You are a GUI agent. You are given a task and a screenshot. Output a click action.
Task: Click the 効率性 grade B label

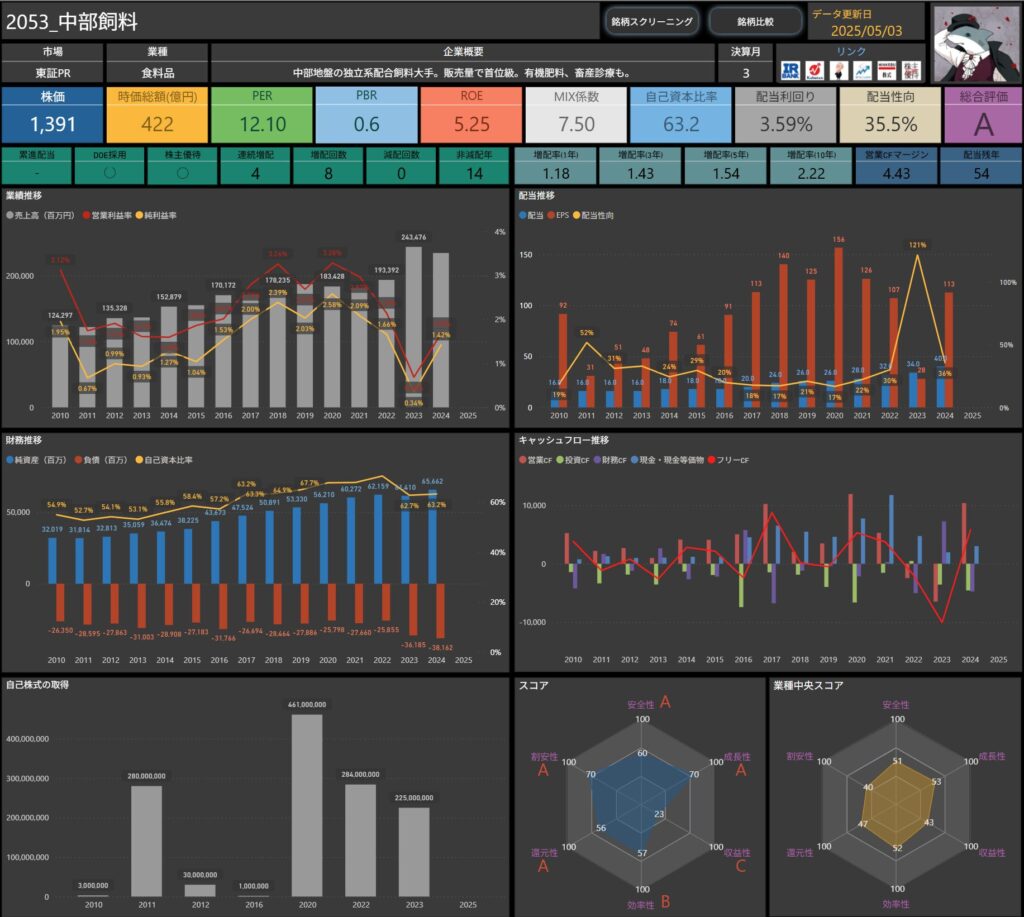pyautogui.click(x=665, y=902)
